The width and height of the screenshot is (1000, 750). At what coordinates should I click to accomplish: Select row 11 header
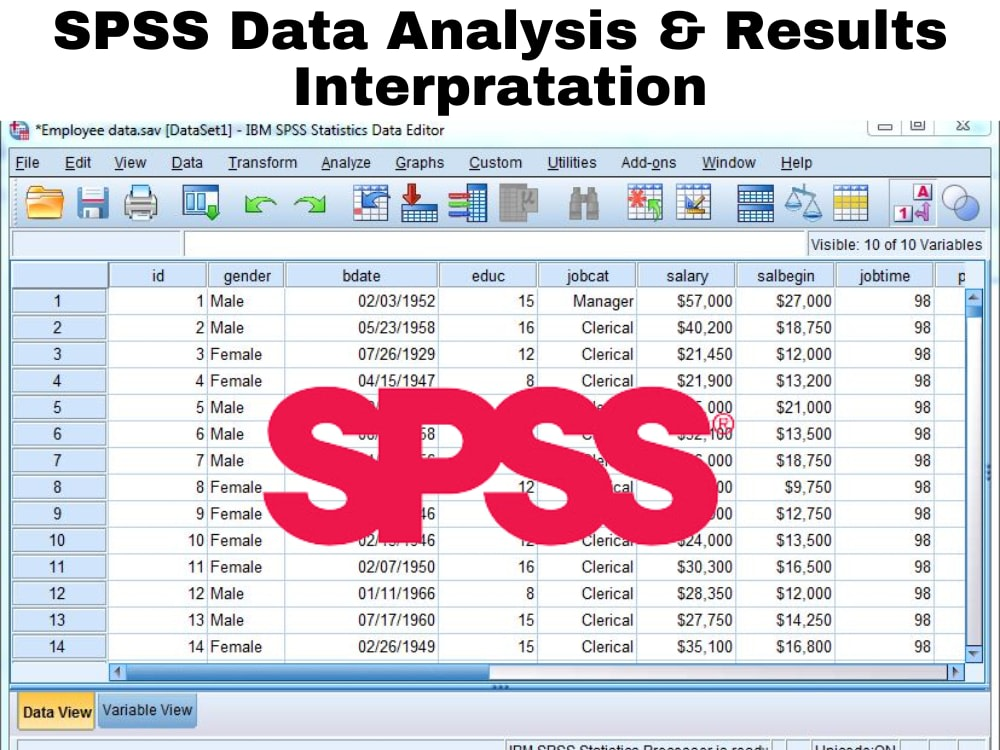coord(58,567)
